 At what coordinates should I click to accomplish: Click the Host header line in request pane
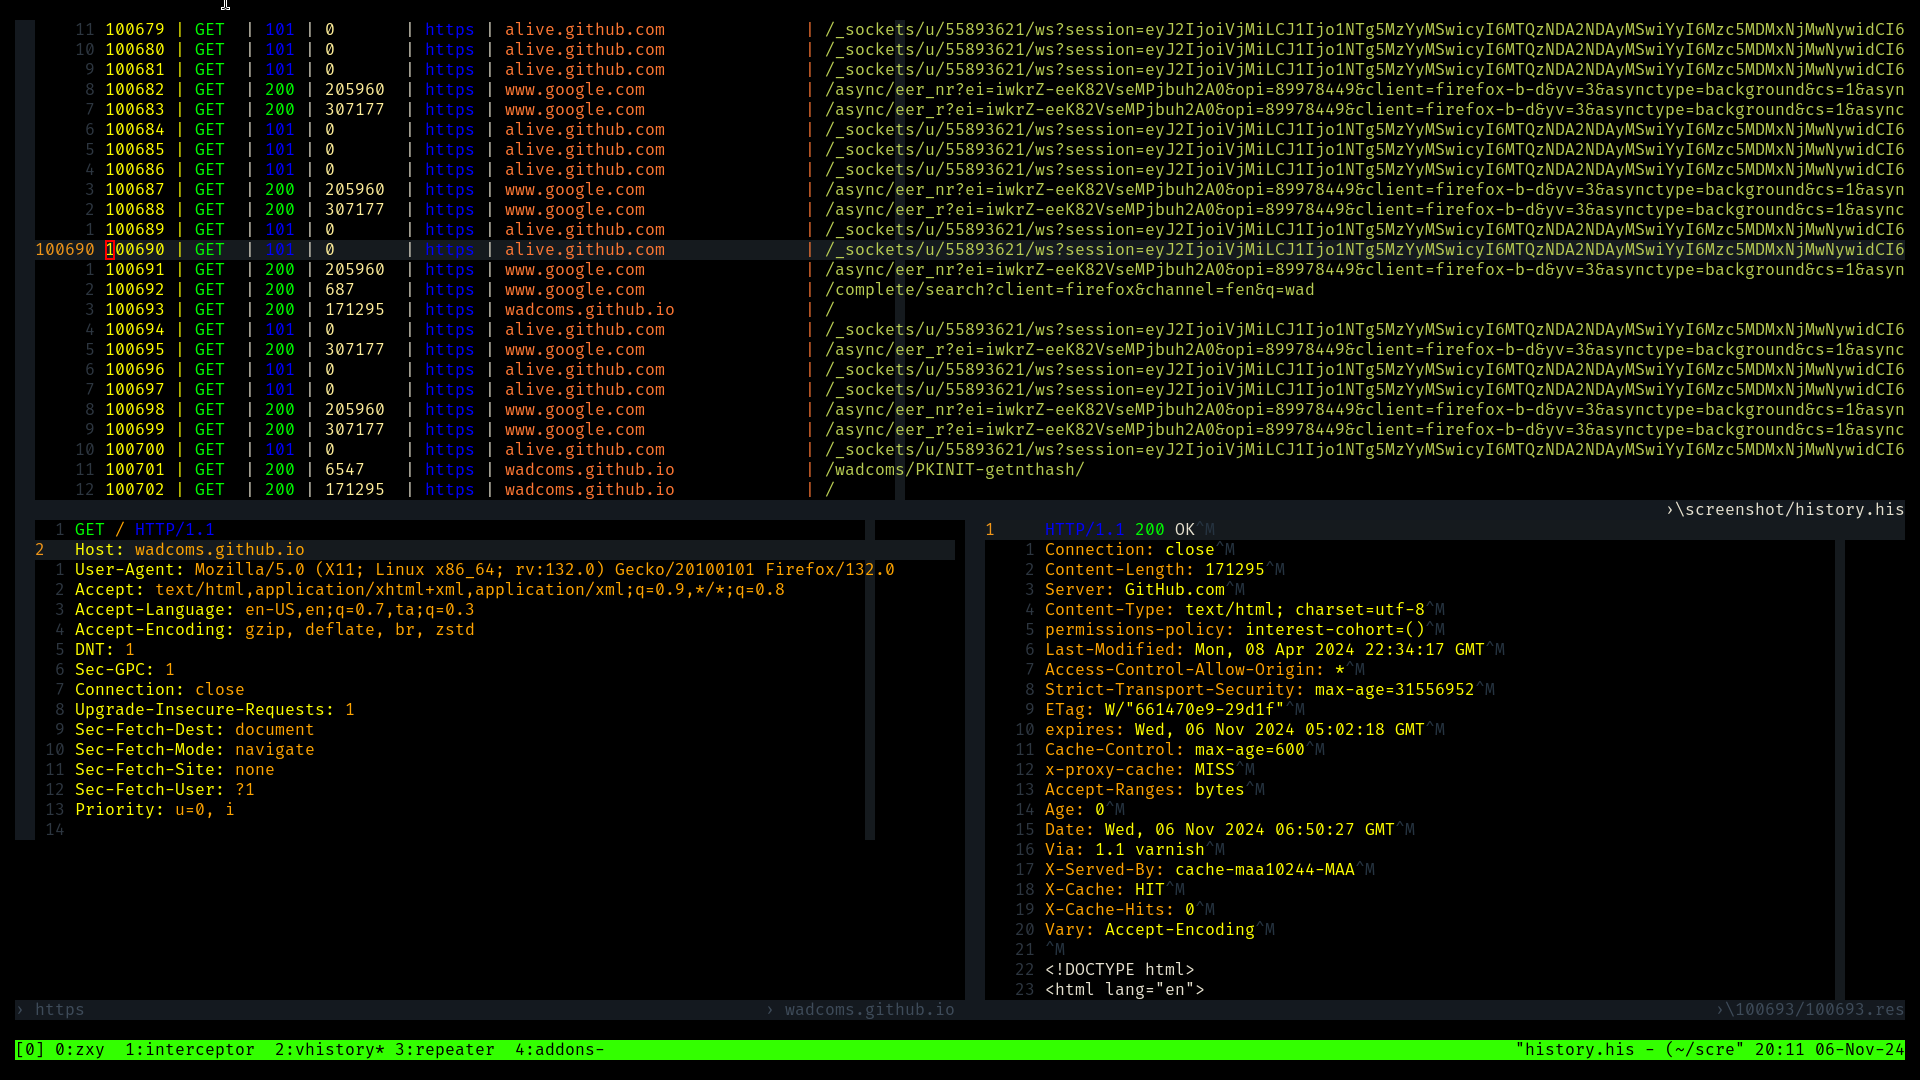[x=189, y=549]
